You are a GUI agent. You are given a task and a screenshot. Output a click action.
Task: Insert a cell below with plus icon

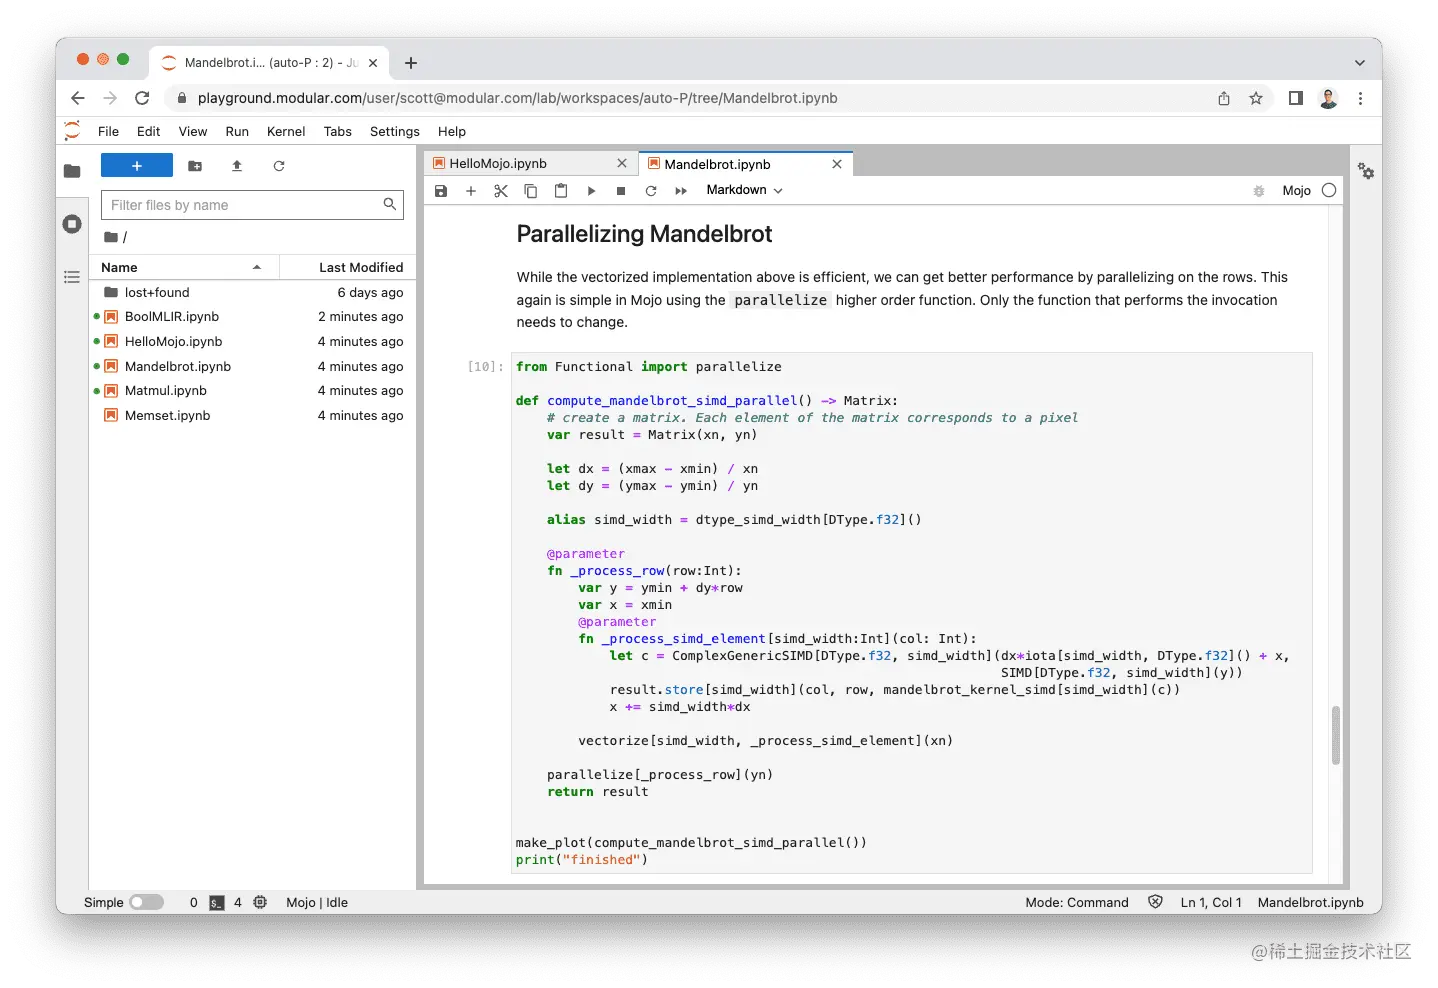pos(471,191)
